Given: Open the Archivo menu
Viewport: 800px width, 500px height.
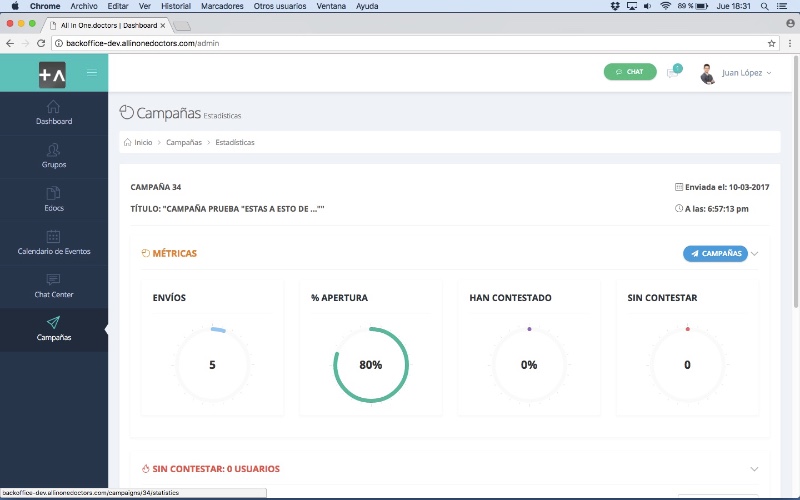Looking at the screenshot, I should (84, 6).
